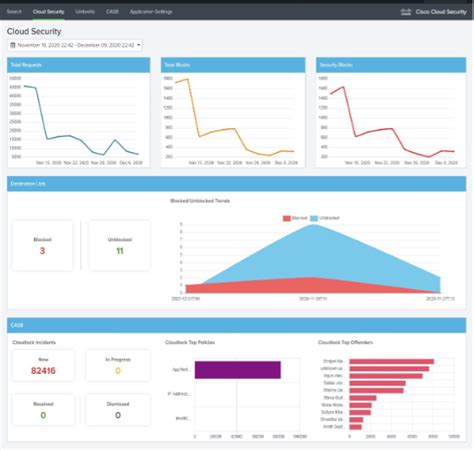Open the Resolved incidents card
Image resolution: width=474 pixels, height=450 pixels.
(43, 410)
